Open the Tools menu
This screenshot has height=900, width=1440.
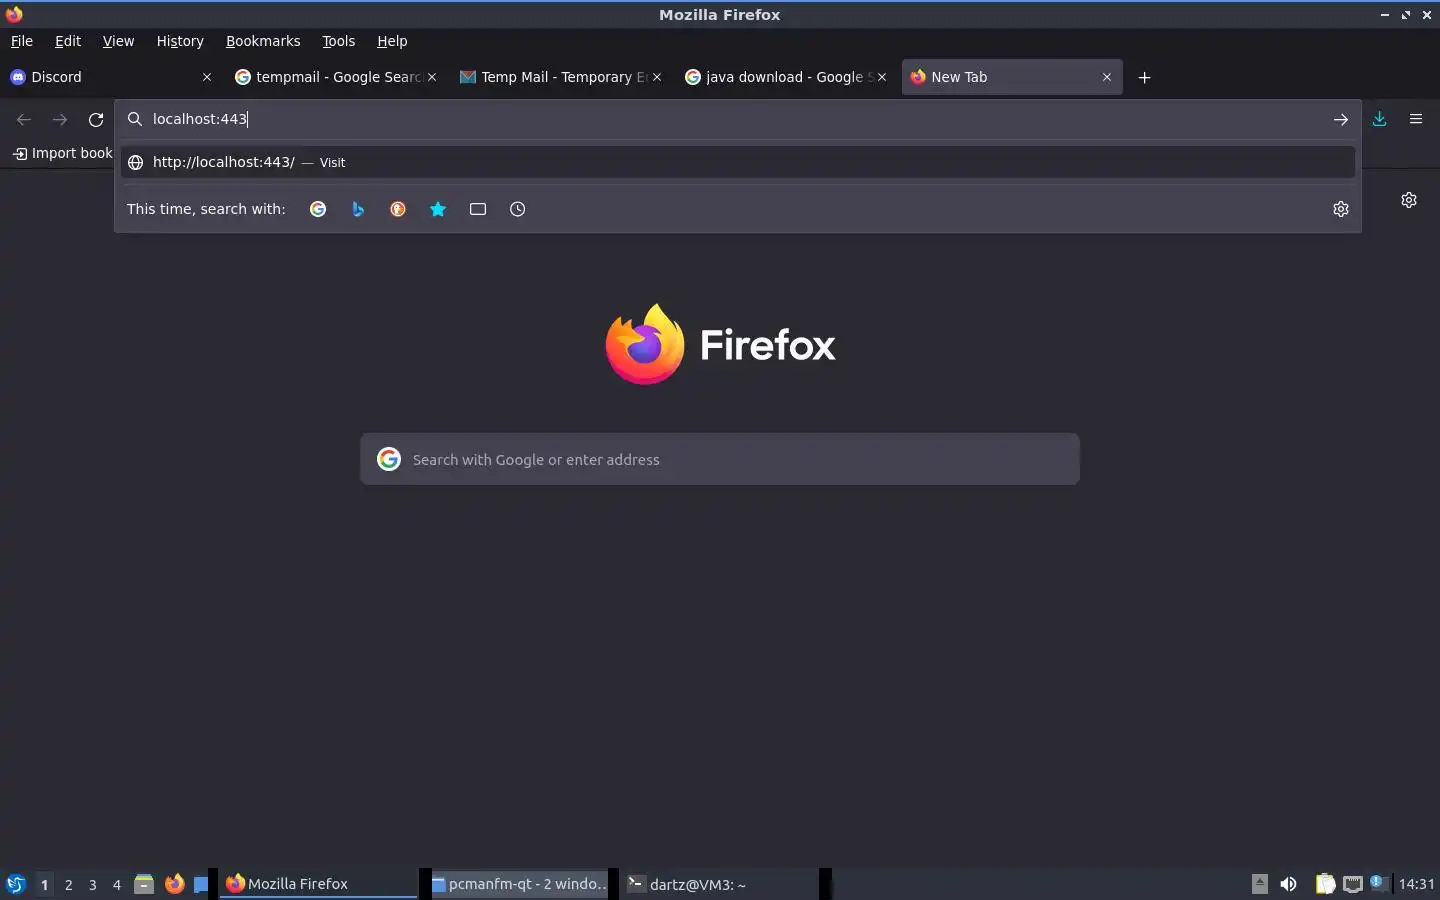(339, 41)
